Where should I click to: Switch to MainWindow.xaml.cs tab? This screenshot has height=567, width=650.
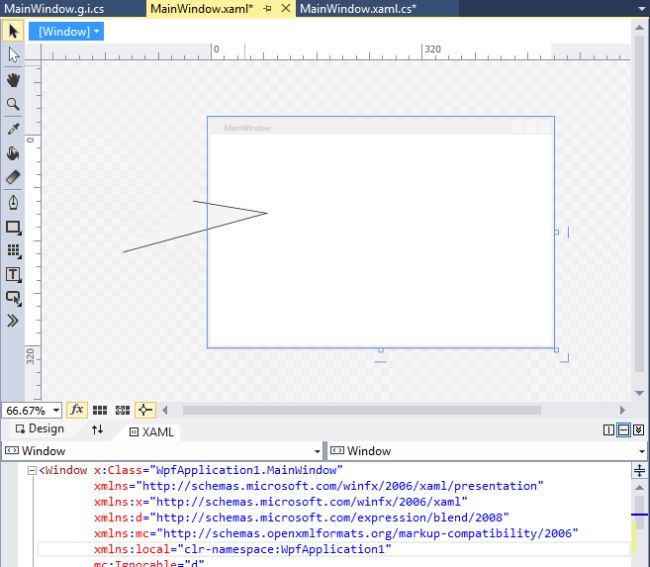point(358,9)
